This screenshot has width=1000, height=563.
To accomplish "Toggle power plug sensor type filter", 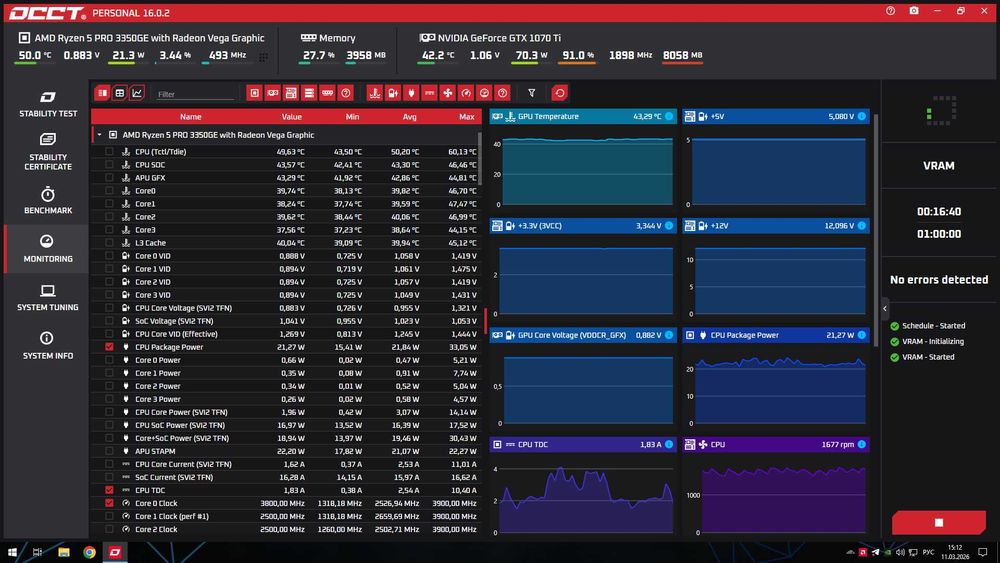I will pos(411,93).
